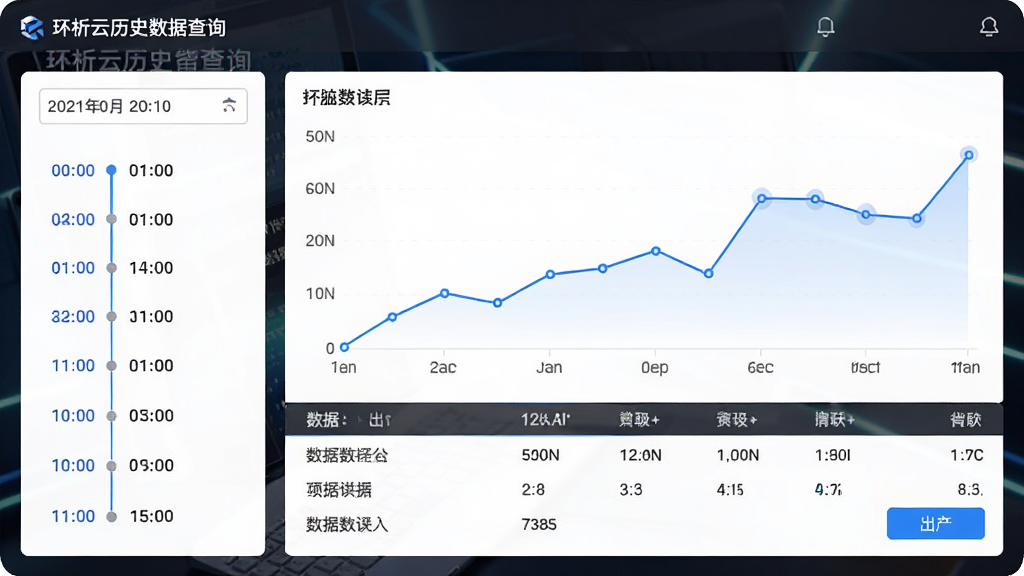Click the icon inside the date field
Viewport: 1024px width, 576px height.
229,105
